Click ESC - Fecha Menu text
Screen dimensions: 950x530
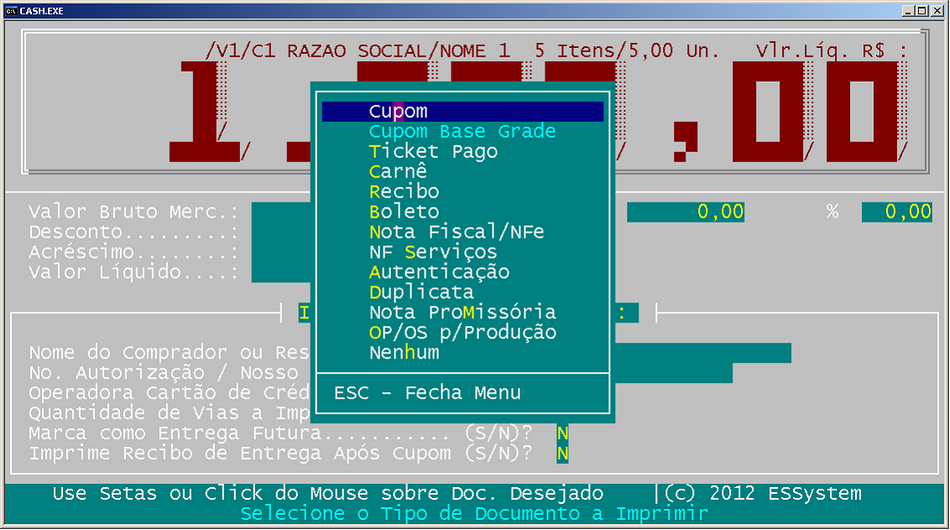427,393
